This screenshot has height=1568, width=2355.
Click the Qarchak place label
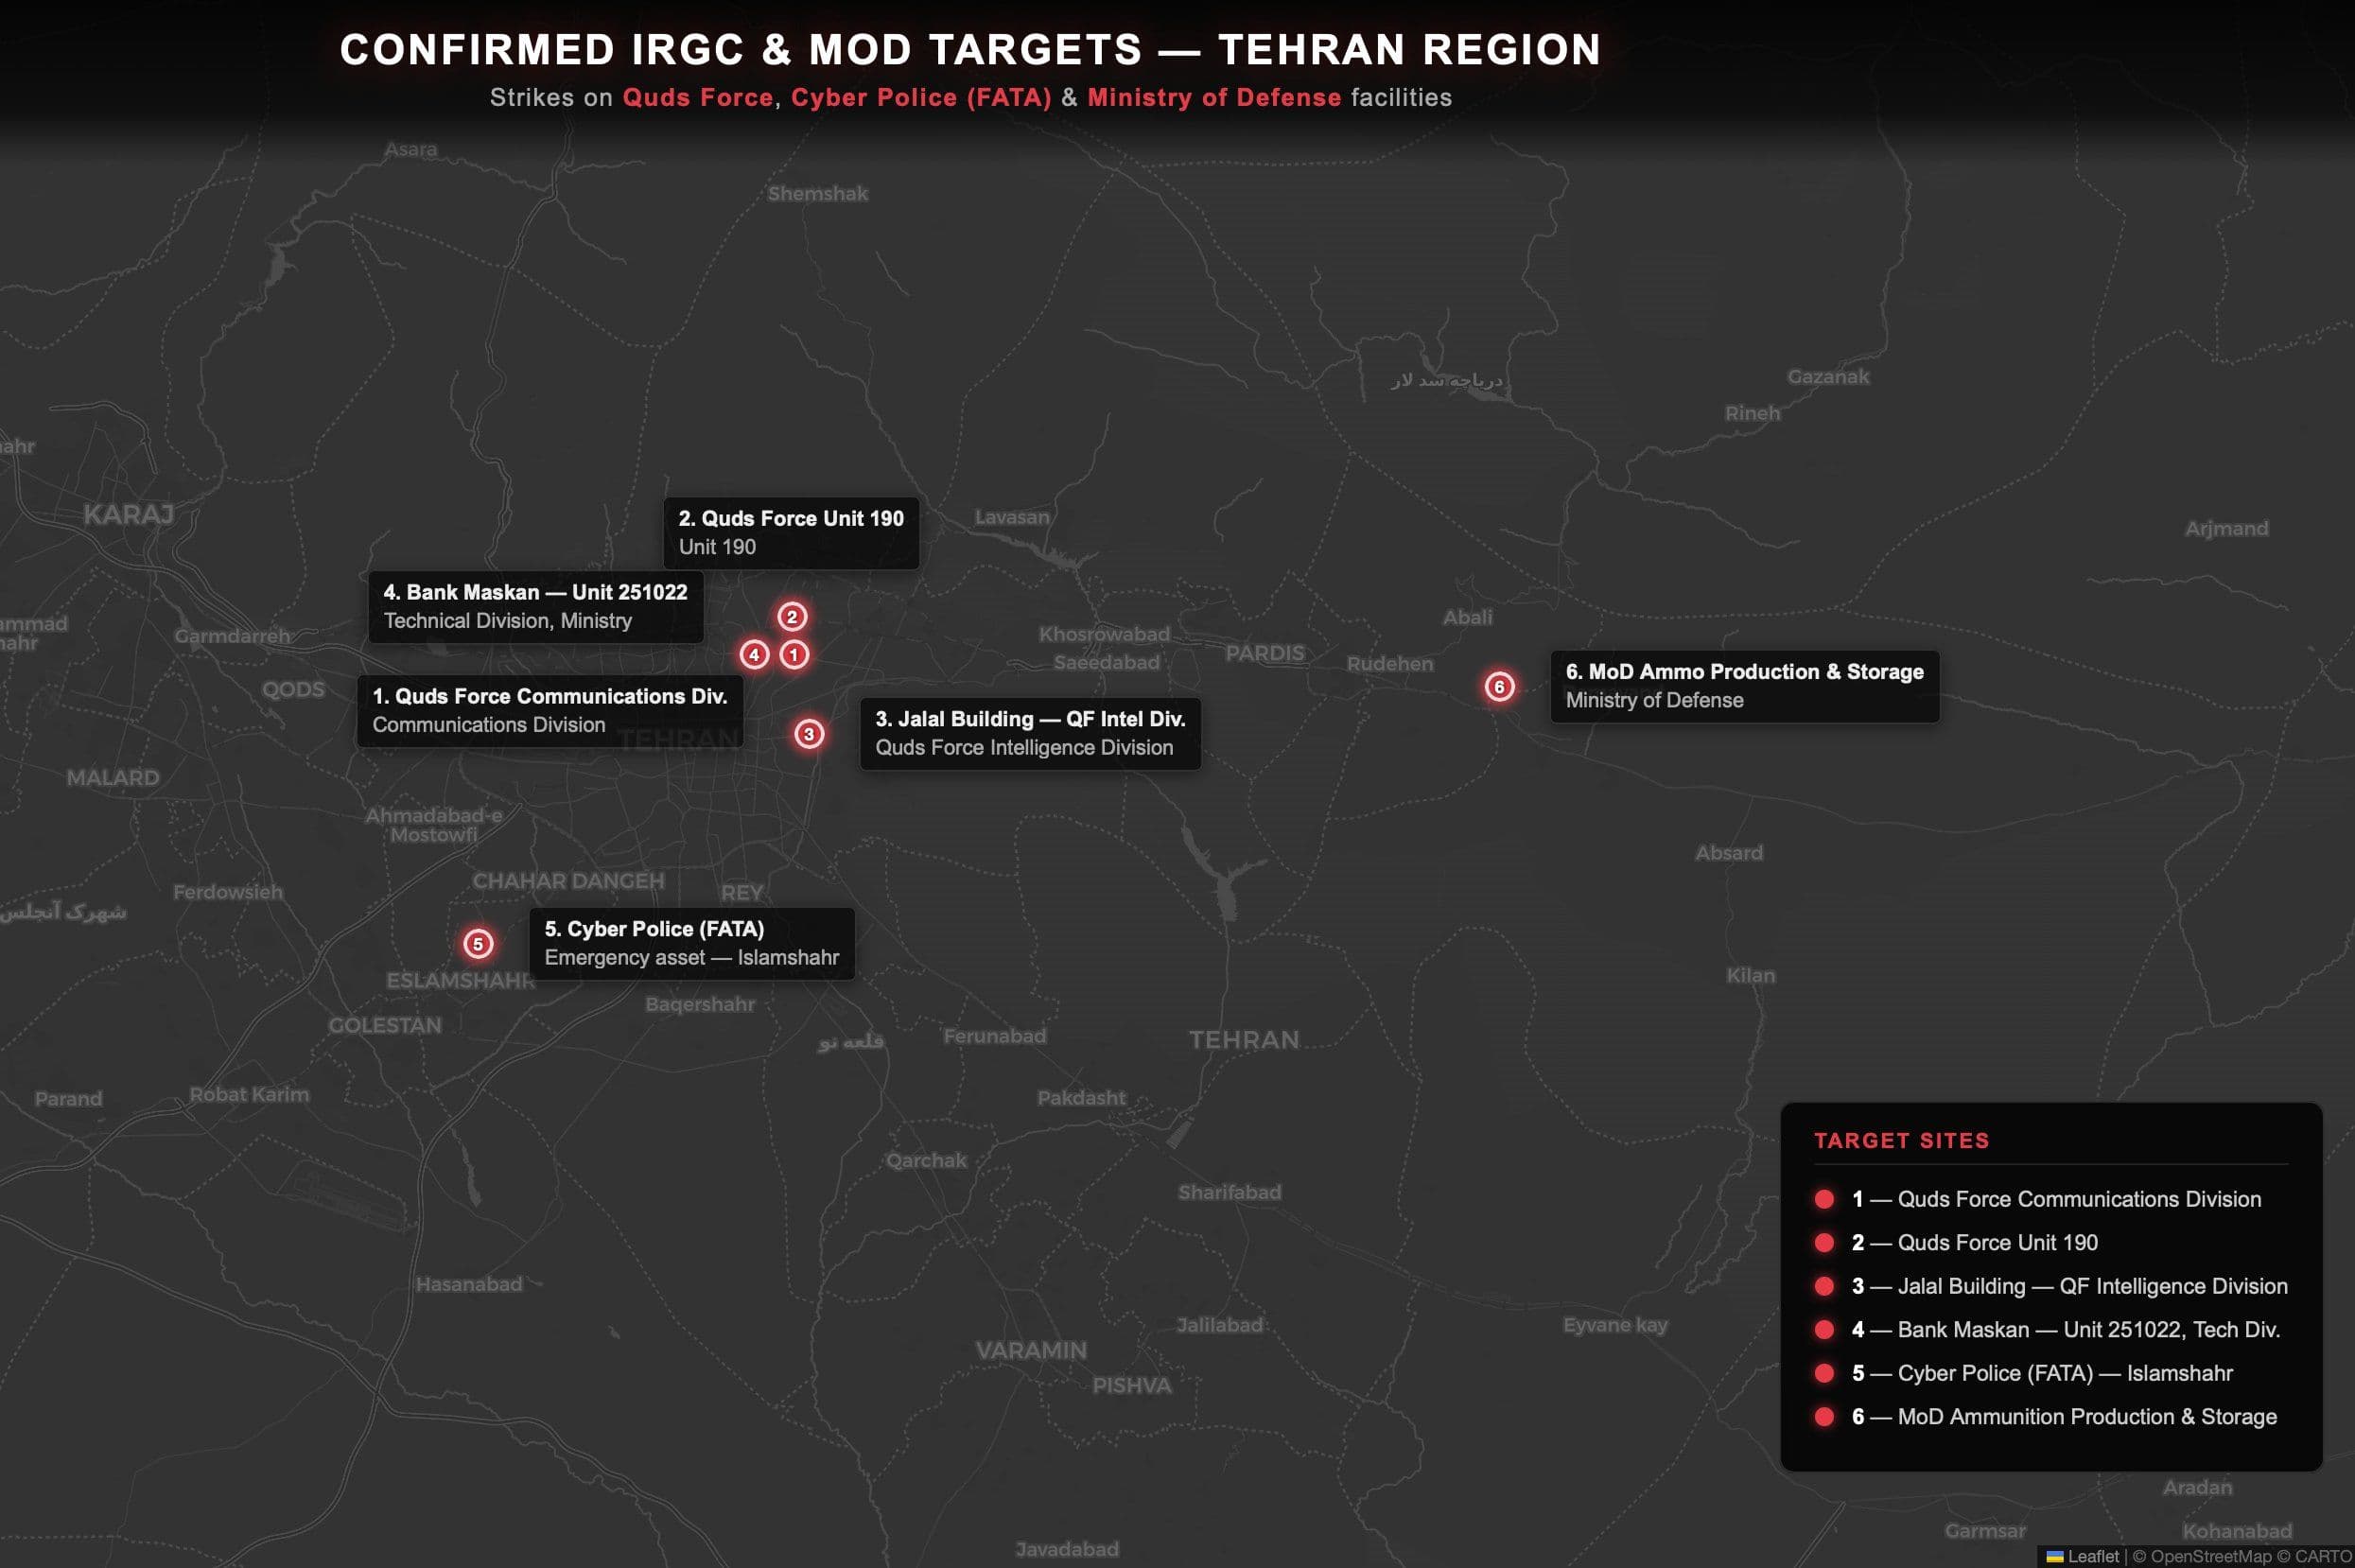point(927,1161)
